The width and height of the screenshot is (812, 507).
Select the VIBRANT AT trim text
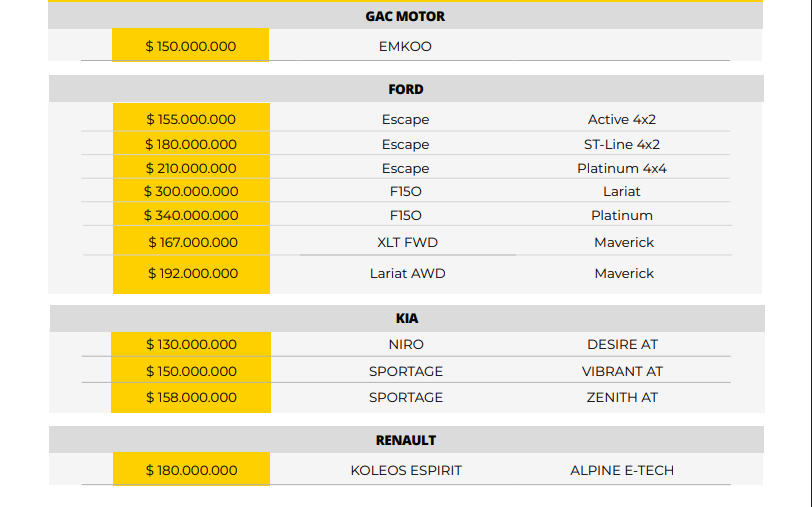622,371
